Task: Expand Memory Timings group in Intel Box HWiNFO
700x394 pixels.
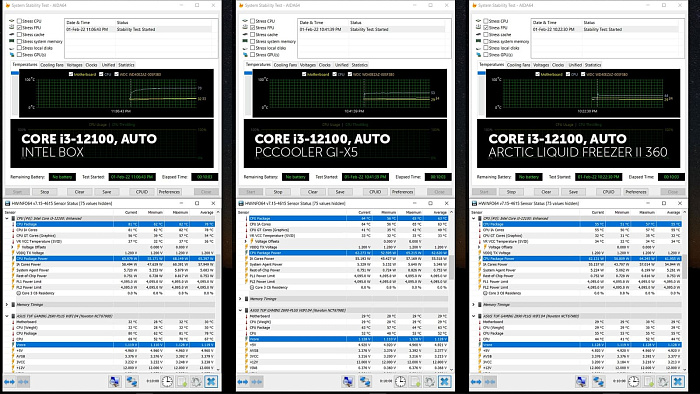Action: pyautogui.click(x=7, y=305)
